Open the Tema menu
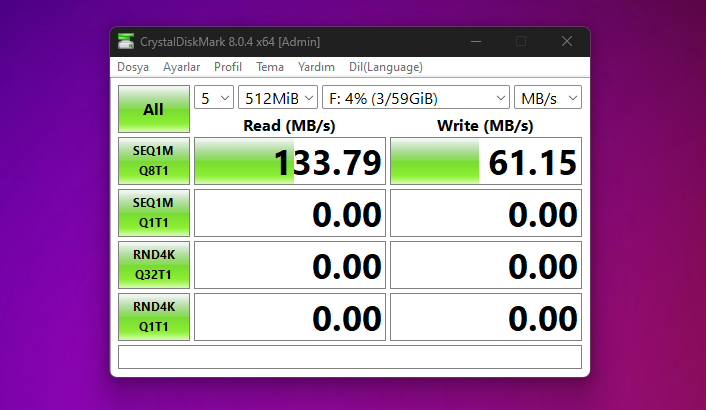706x410 pixels. (270, 67)
